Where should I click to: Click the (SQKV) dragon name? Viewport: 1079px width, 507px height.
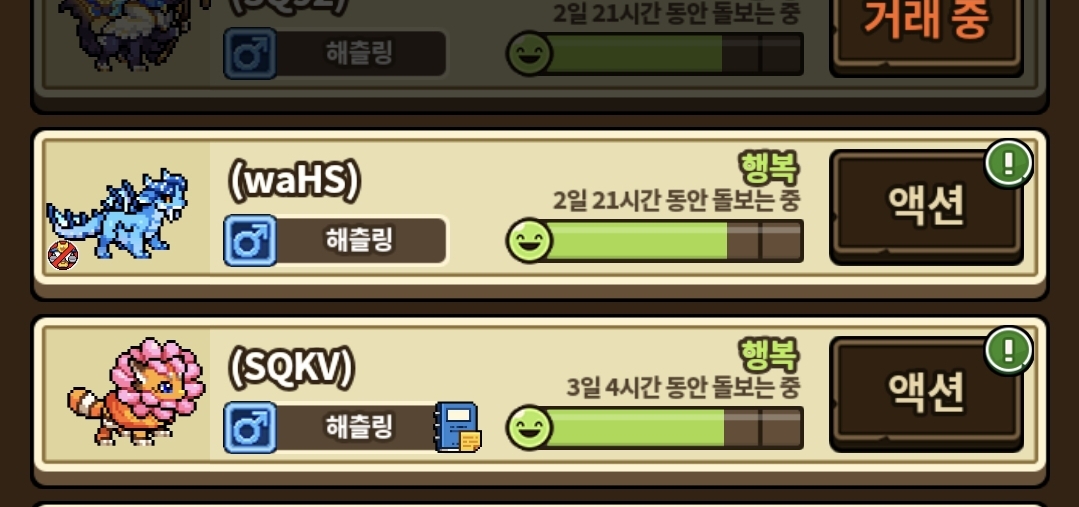pyautogui.click(x=291, y=369)
